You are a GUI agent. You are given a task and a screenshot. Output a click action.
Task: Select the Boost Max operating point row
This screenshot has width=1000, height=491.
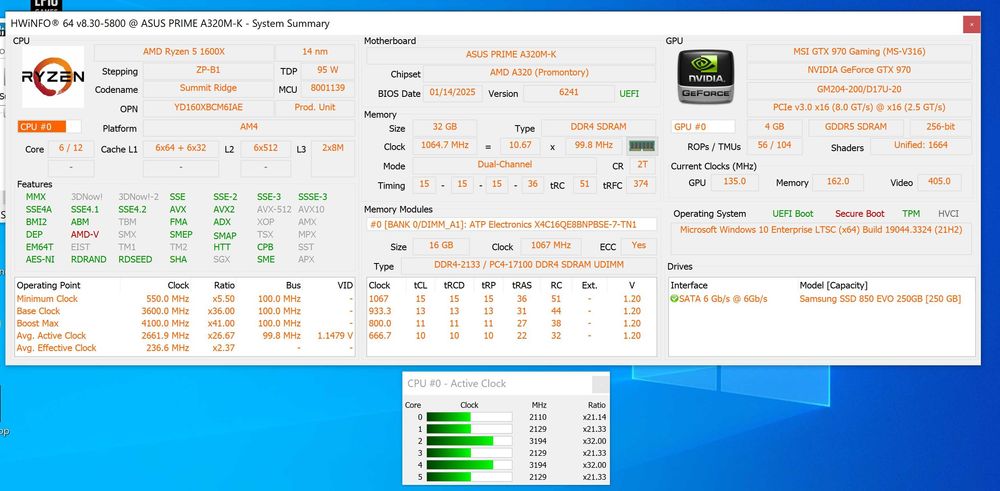pos(185,323)
